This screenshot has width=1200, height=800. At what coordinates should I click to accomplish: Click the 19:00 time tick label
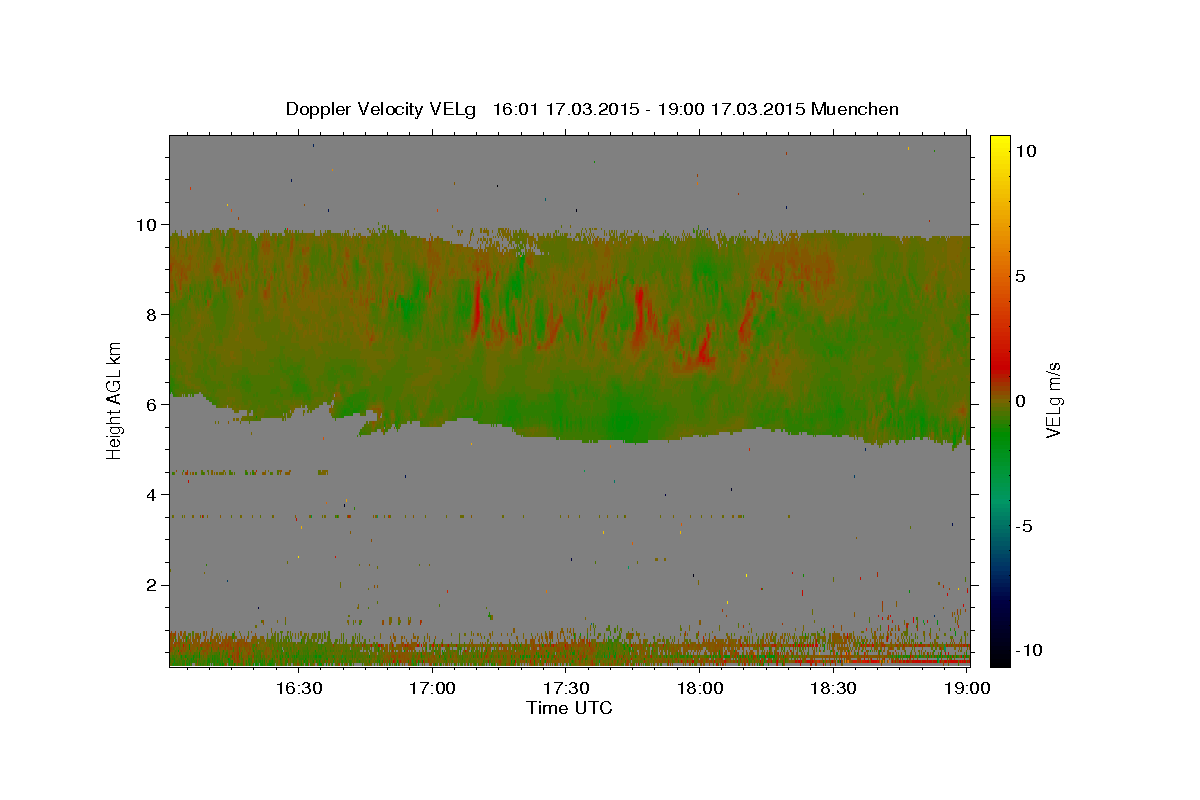click(966, 688)
